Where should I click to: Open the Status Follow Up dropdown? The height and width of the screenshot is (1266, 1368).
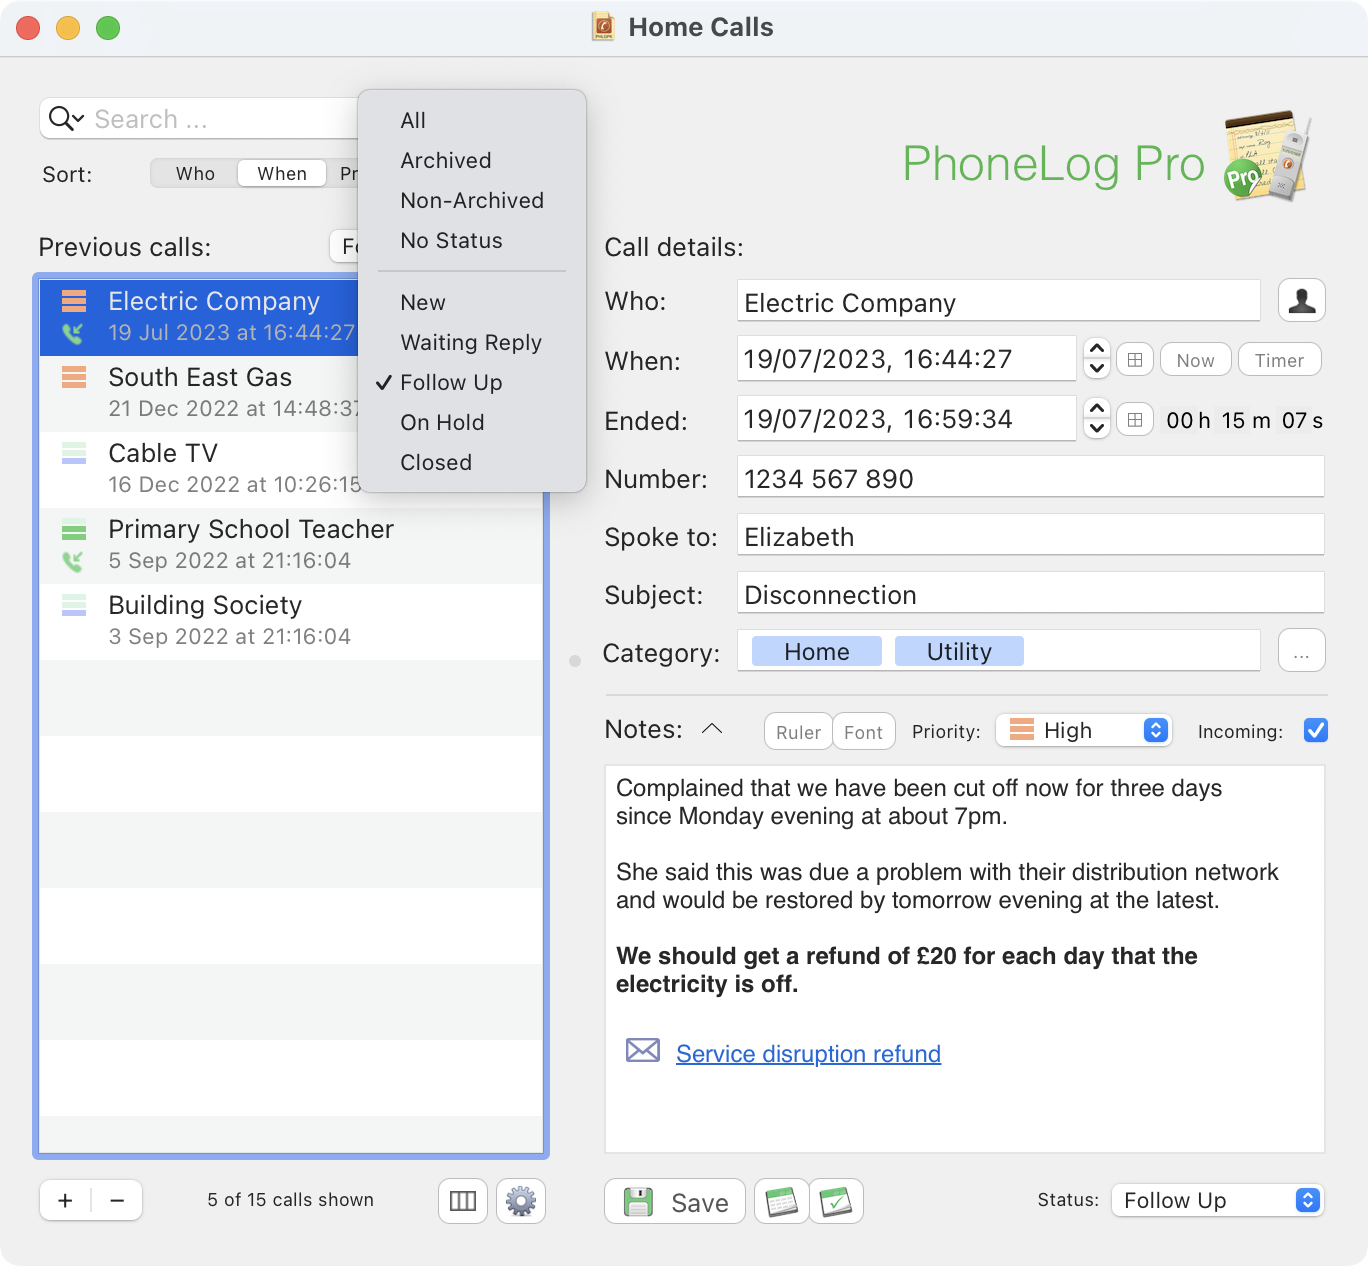(x=1217, y=1200)
